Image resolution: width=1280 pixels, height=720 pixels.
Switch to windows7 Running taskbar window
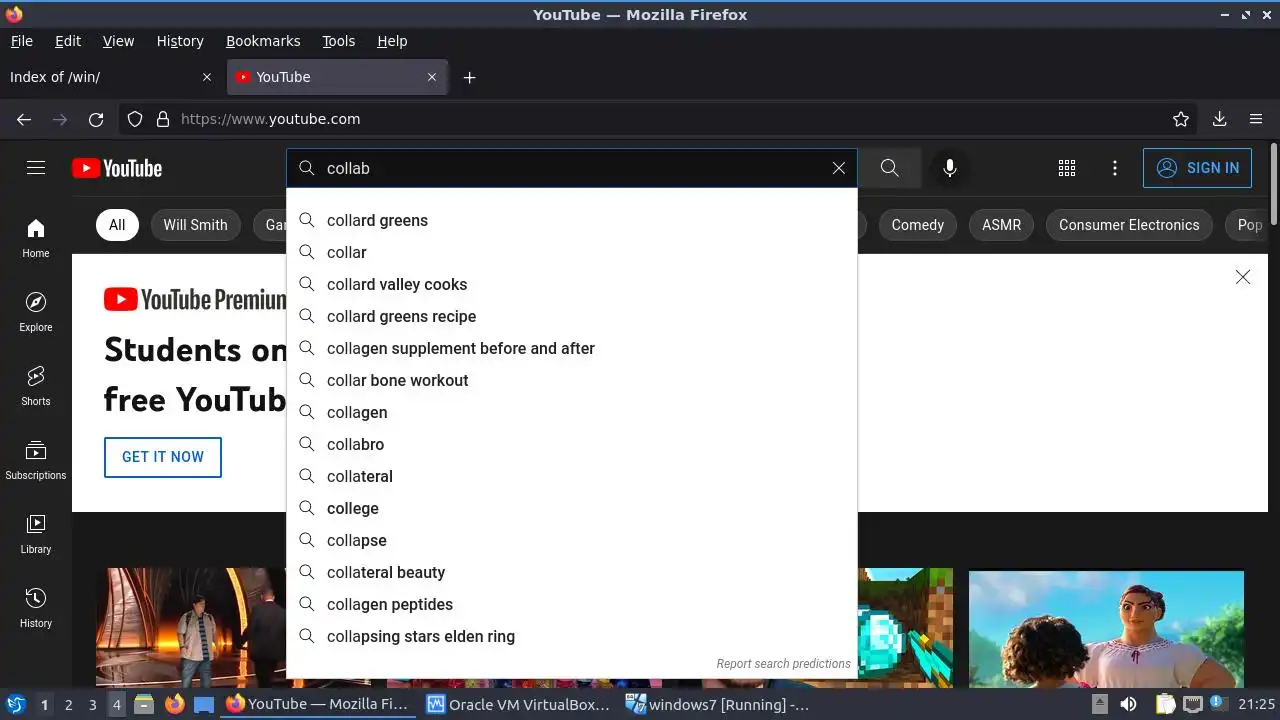coord(718,704)
